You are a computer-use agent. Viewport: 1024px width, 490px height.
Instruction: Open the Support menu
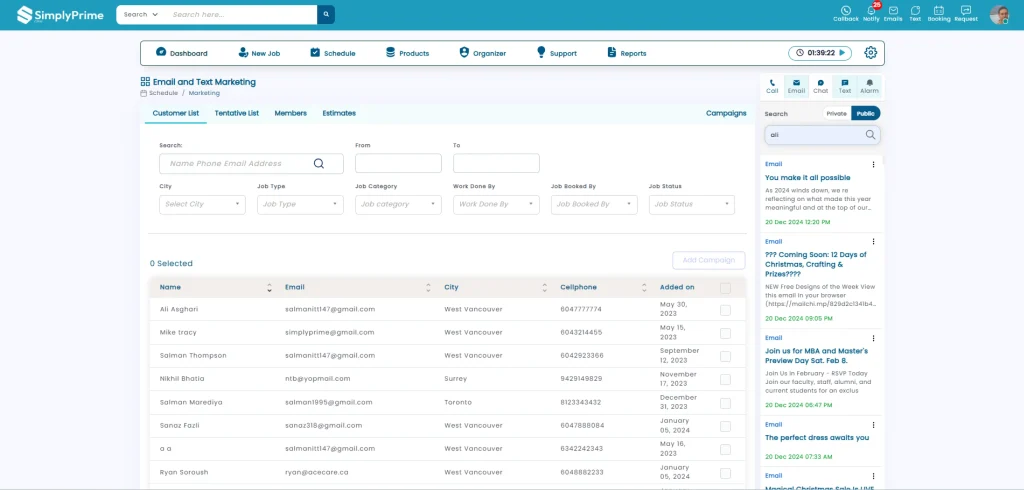[556, 53]
